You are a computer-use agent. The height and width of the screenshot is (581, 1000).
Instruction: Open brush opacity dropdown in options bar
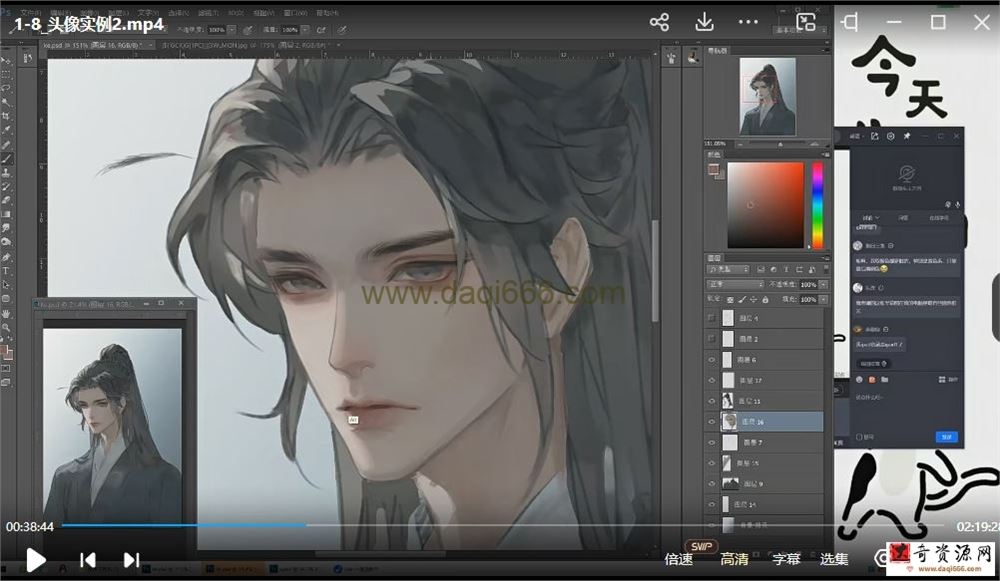click(x=232, y=29)
